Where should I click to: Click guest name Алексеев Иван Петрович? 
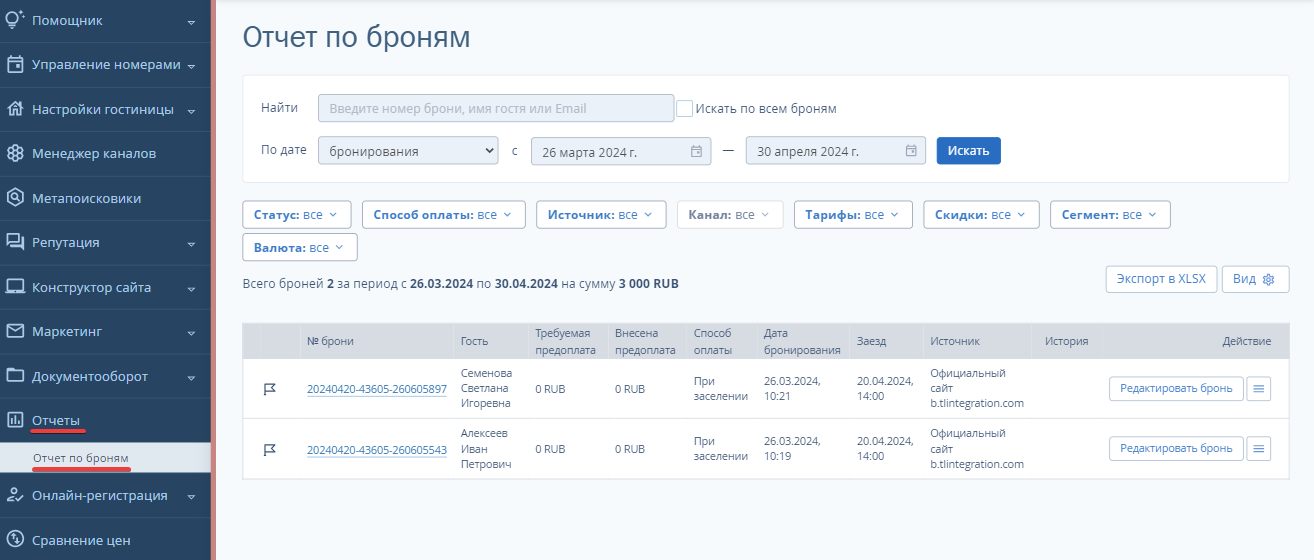[486, 449]
